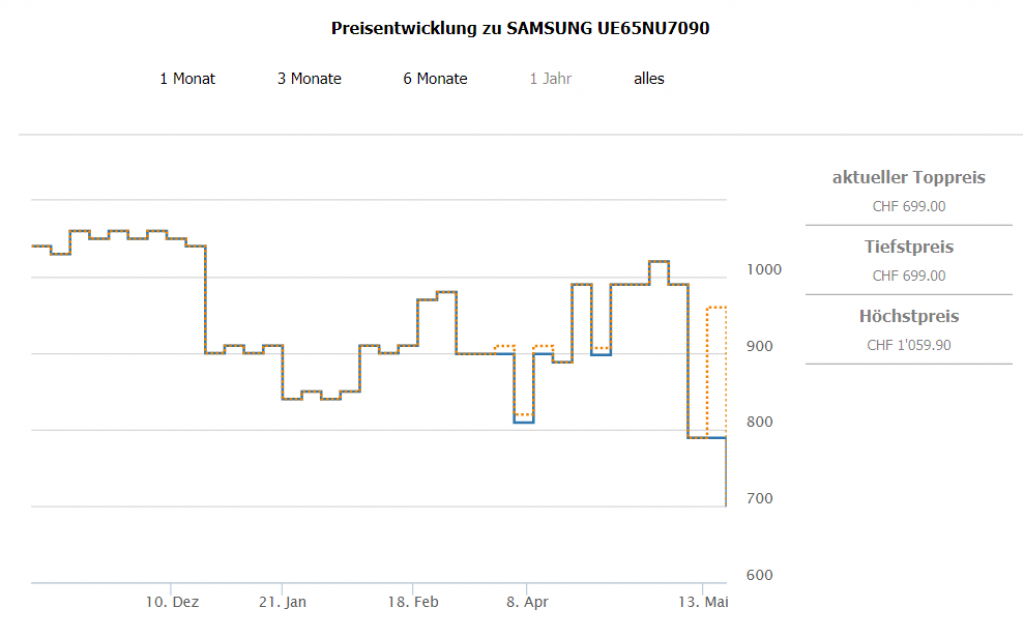Click the Tiefstpreis heading
The image size is (1024, 637).
coord(908,247)
